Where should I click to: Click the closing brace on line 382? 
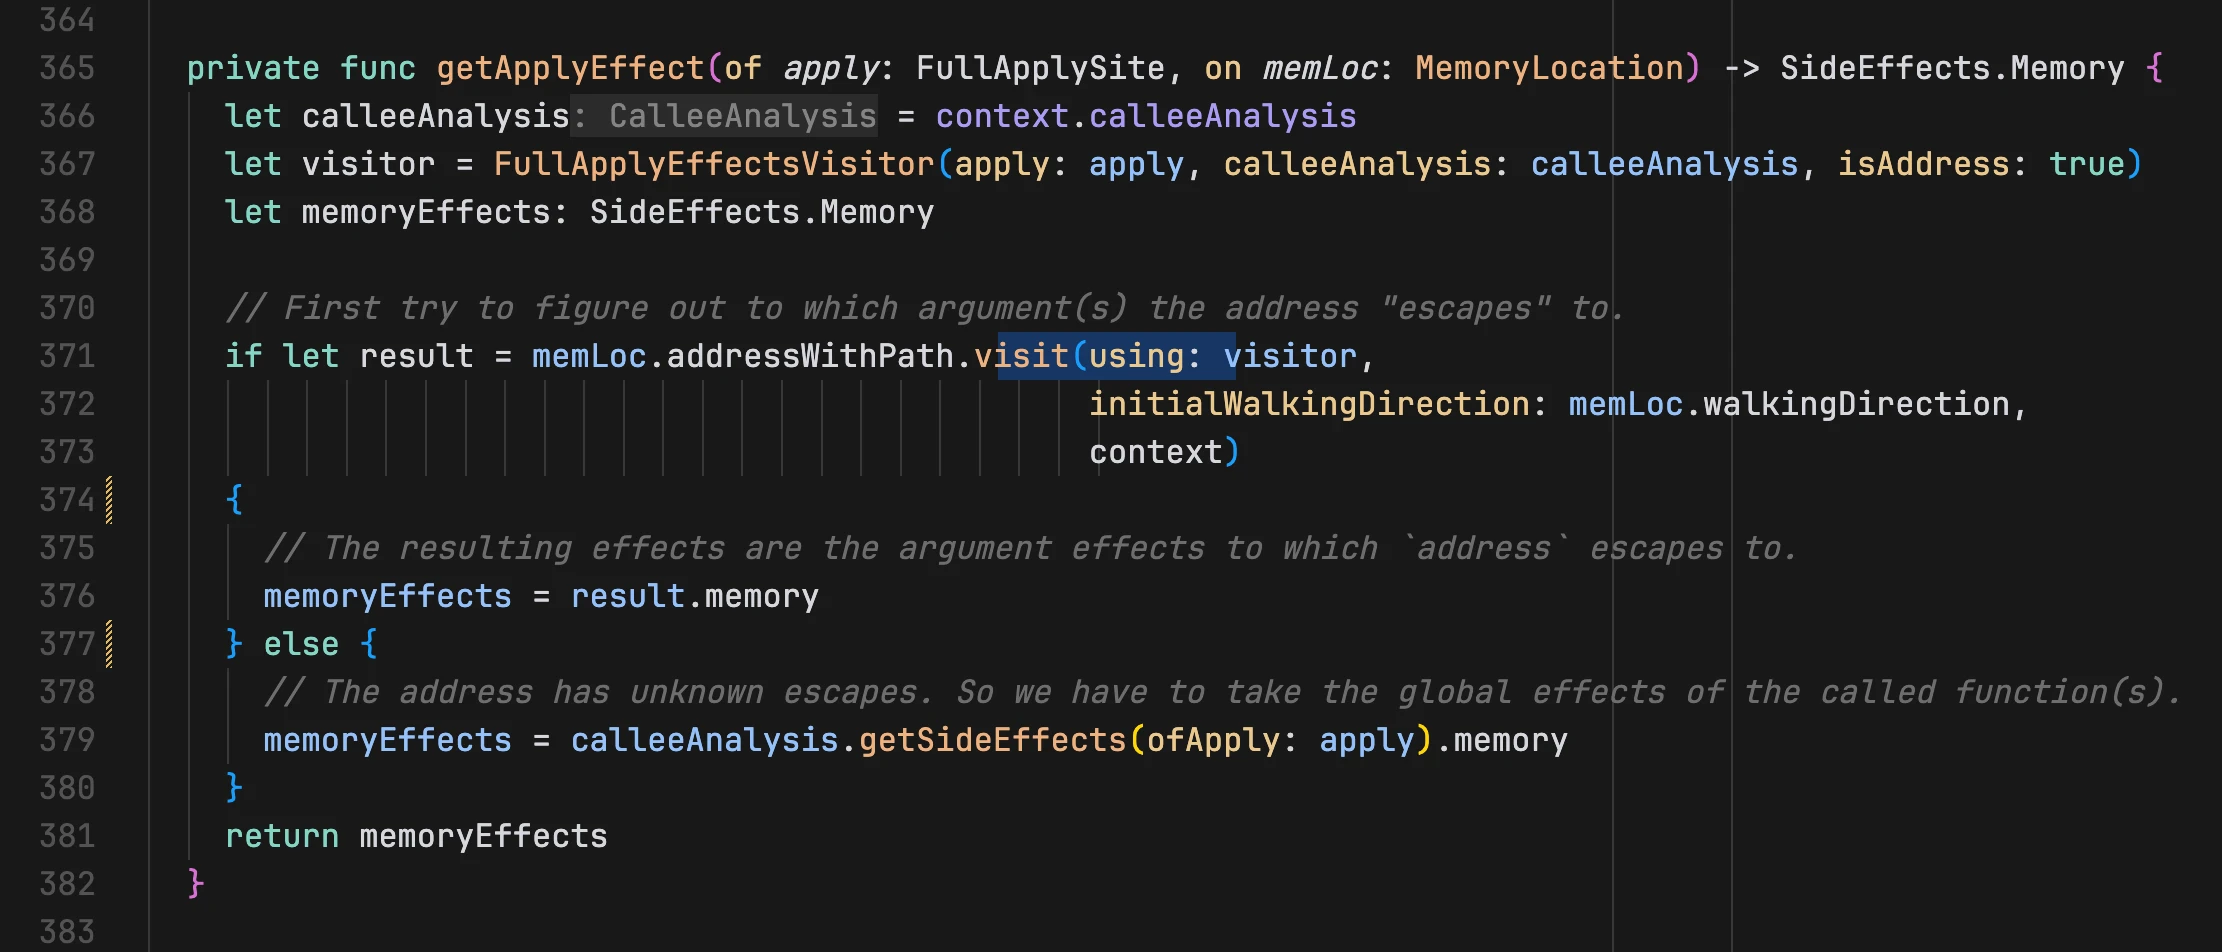point(196,884)
